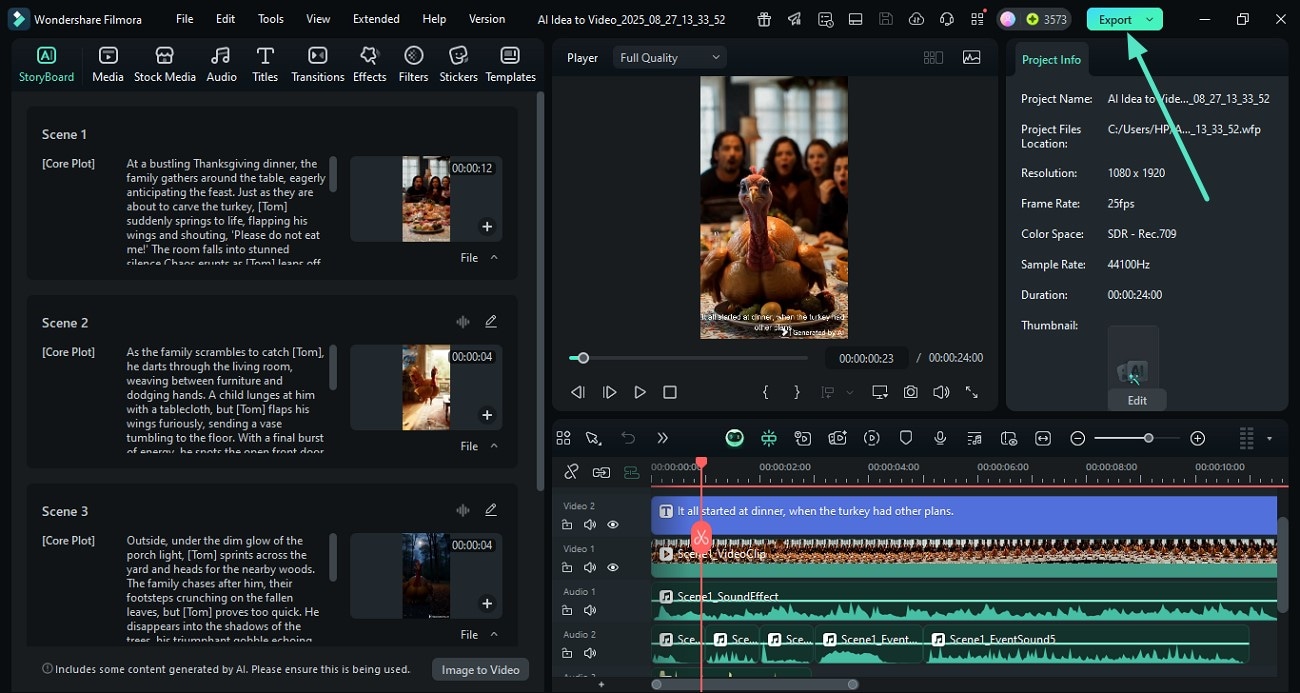Viewport: 1300px width, 693px height.
Task: Open the Version menu
Action: click(x=487, y=19)
